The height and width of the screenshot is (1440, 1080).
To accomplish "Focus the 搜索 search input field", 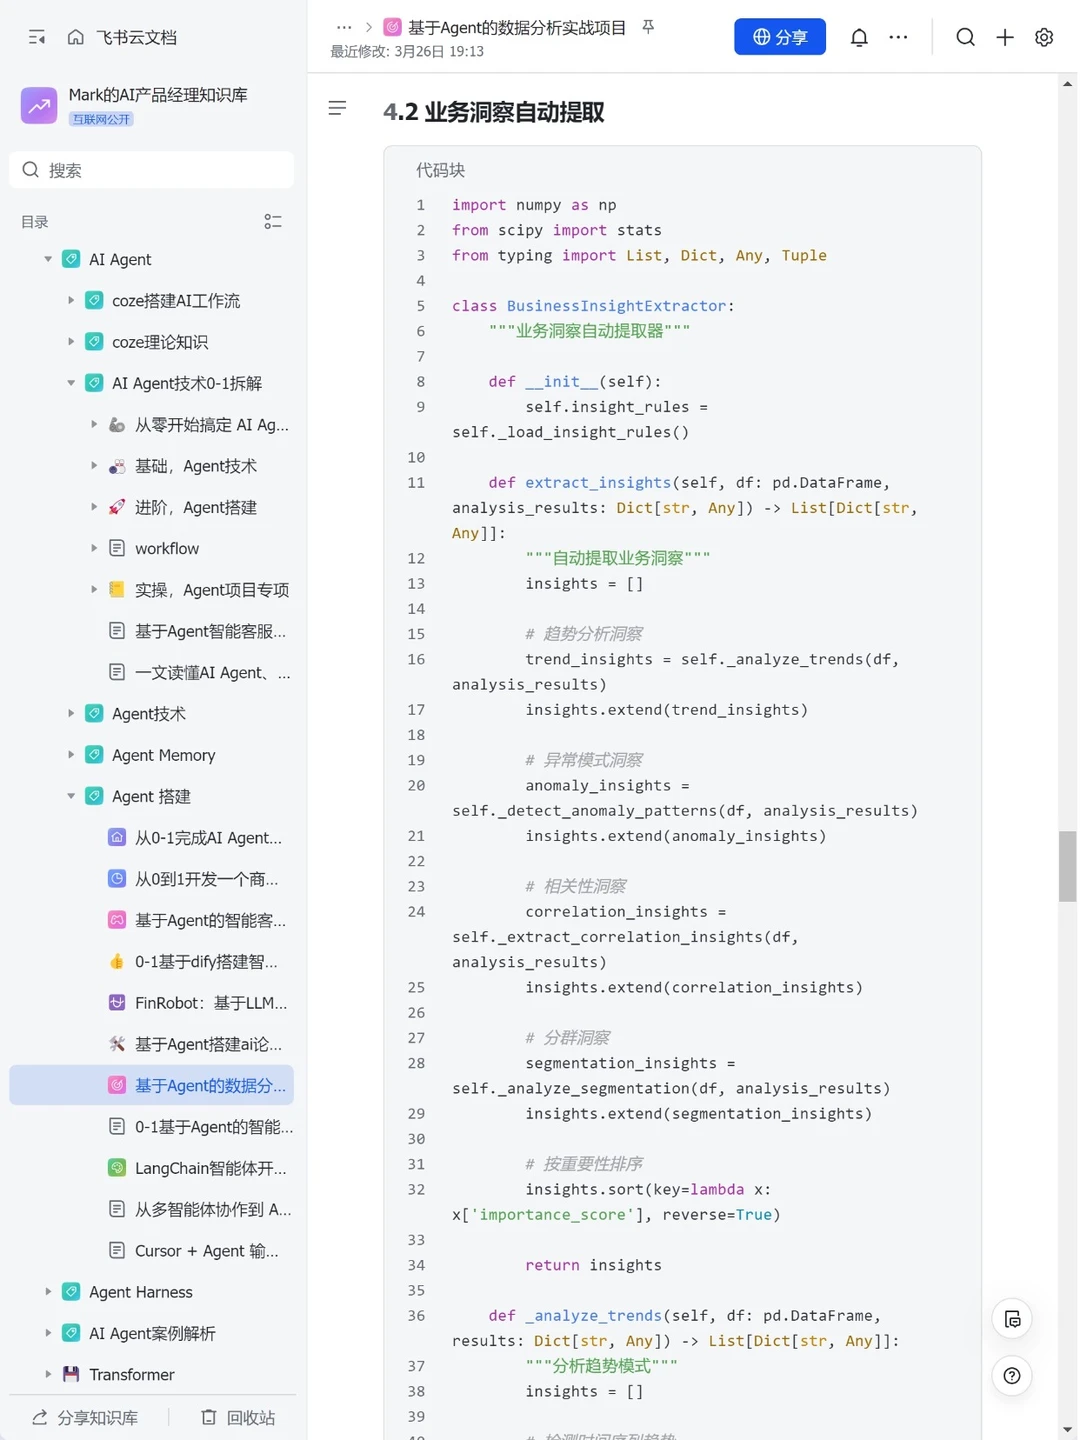I will (152, 170).
